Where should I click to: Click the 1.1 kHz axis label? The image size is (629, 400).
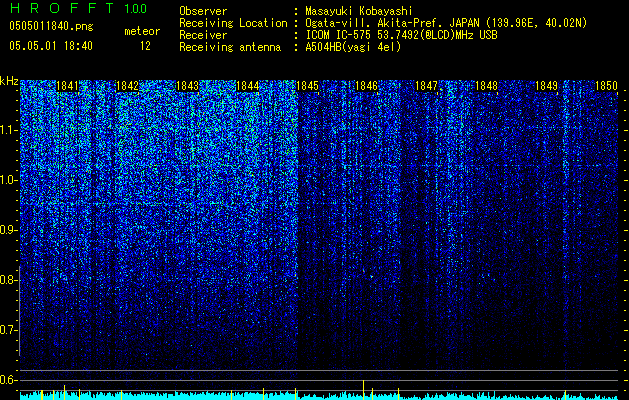pyautogui.click(x=9, y=130)
